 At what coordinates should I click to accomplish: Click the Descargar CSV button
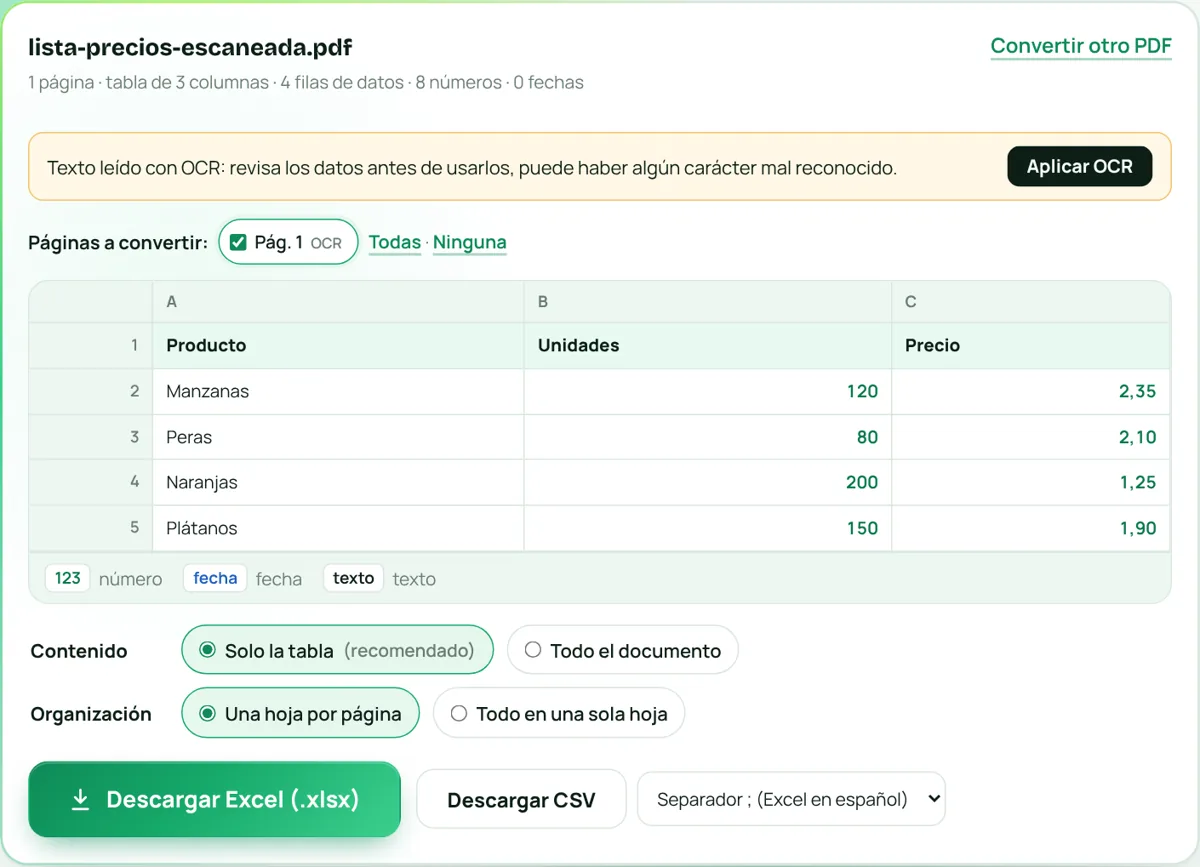pos(521,800)
